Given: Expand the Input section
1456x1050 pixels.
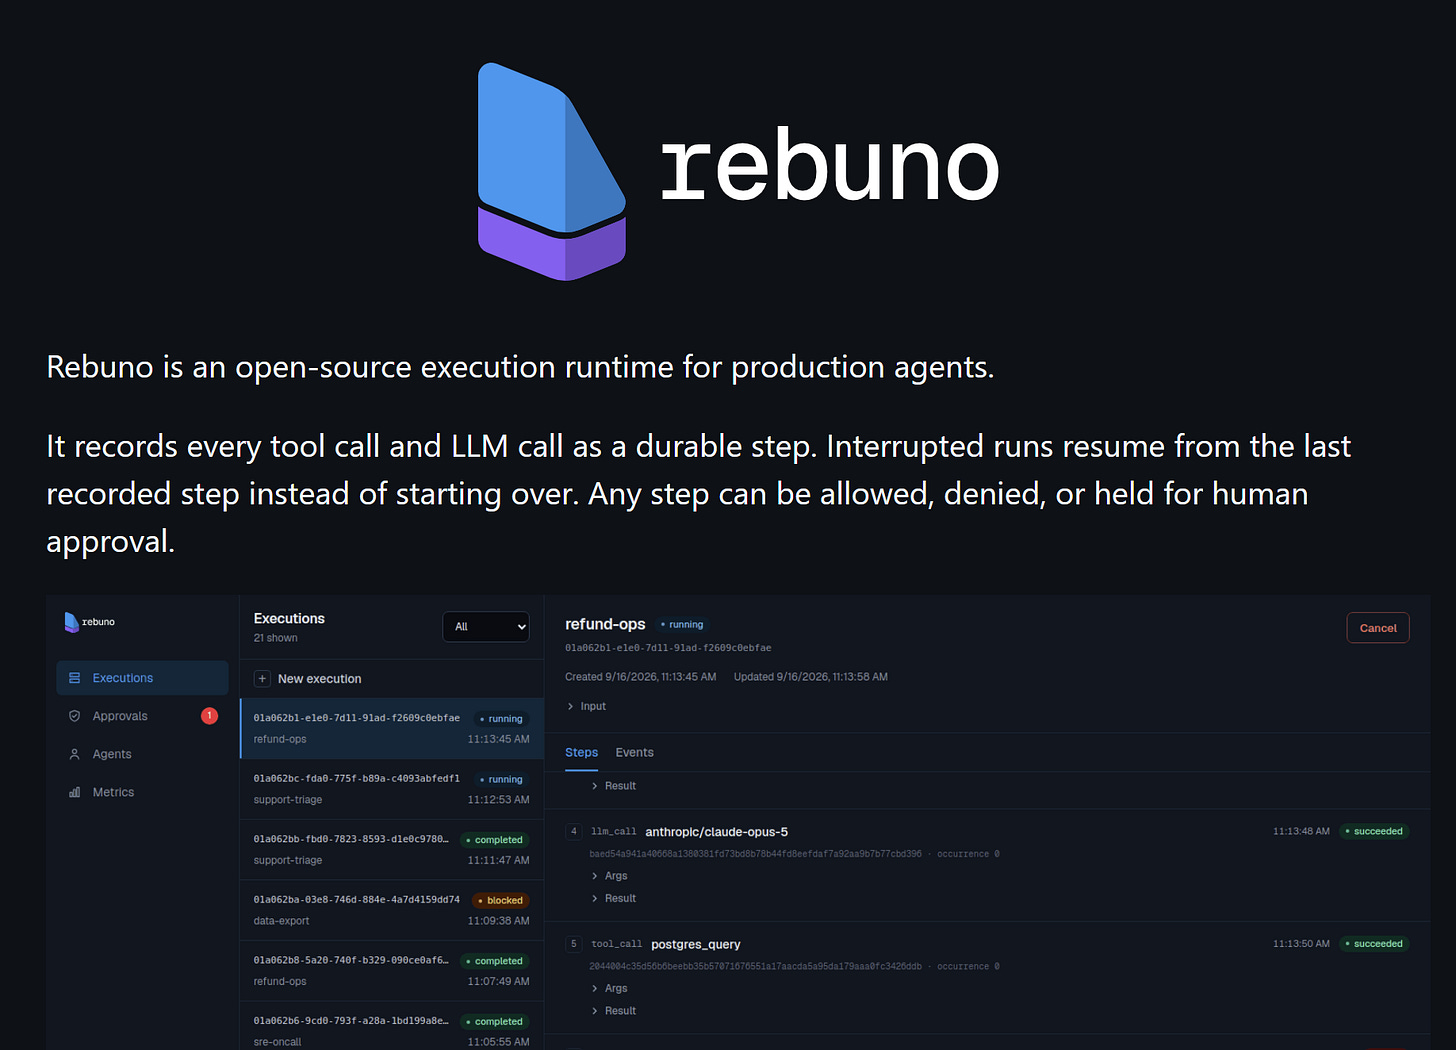Looking at the screenshot, I should pyautogui.click(x=586, y=706).
